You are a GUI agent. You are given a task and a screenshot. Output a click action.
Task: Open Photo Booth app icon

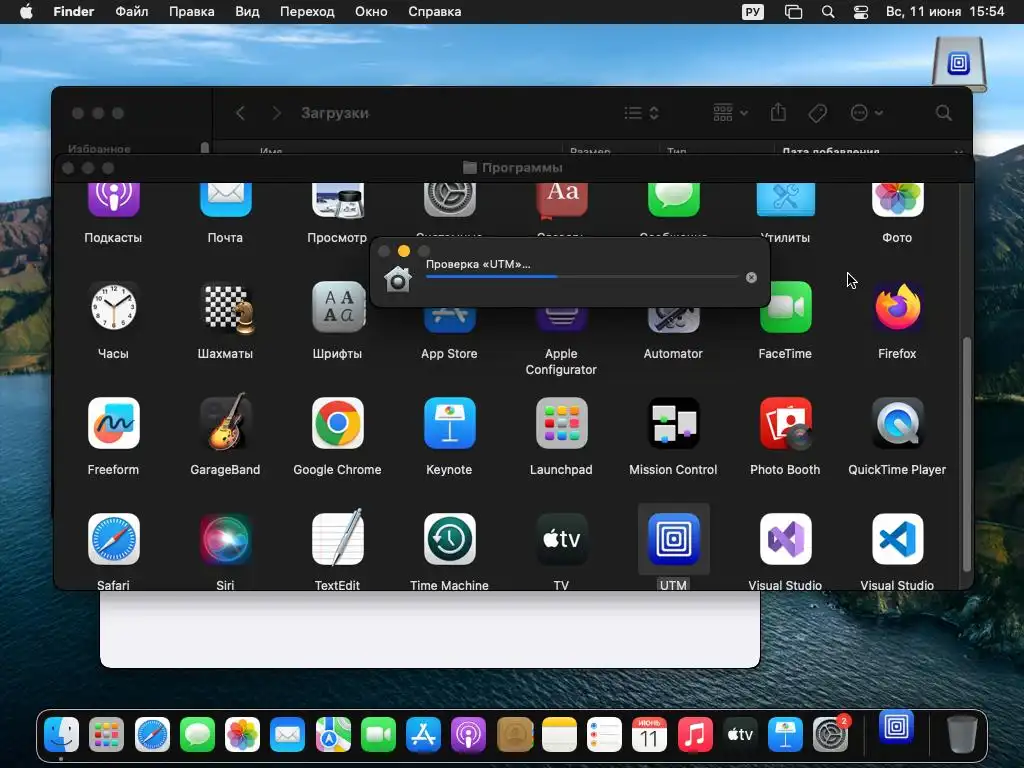(786, 423)
